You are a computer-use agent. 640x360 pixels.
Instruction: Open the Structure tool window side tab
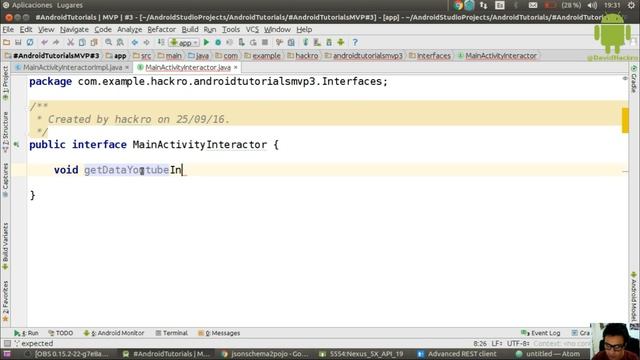[x=5, y=131]
